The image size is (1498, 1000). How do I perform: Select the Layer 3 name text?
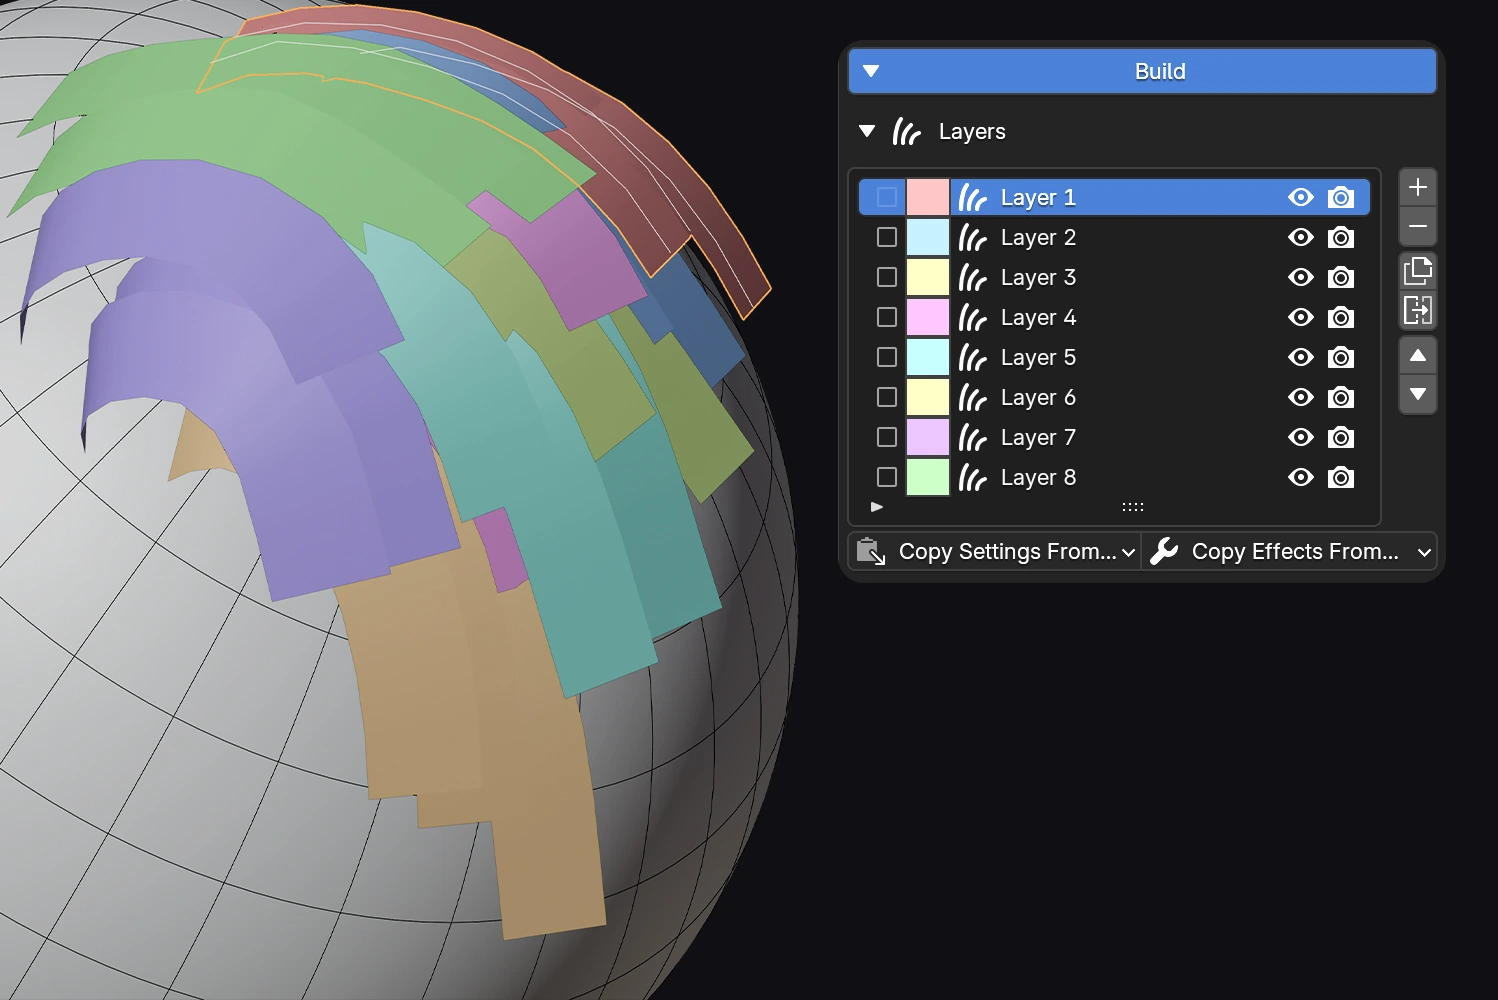1038,278
